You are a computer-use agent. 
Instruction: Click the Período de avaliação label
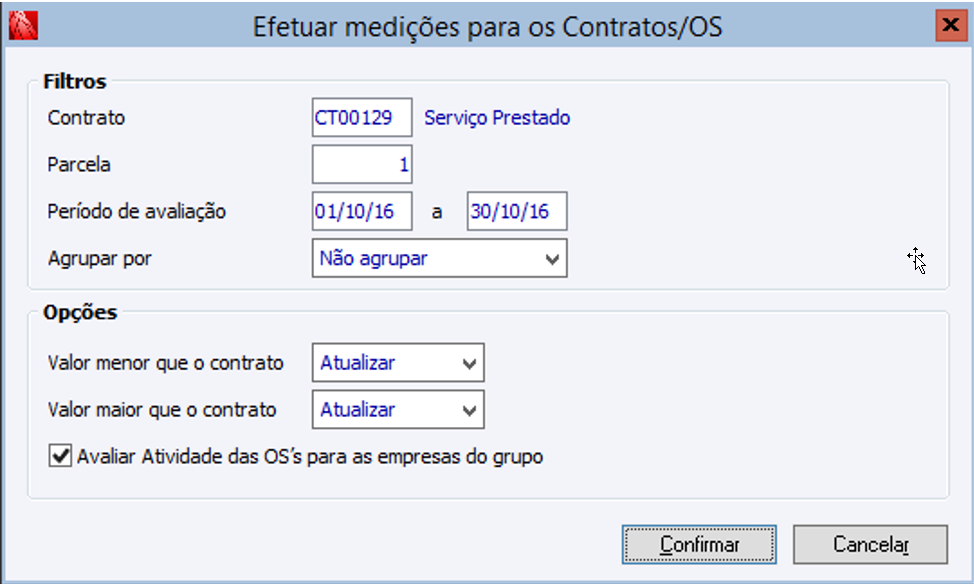(x=137, y=212)
